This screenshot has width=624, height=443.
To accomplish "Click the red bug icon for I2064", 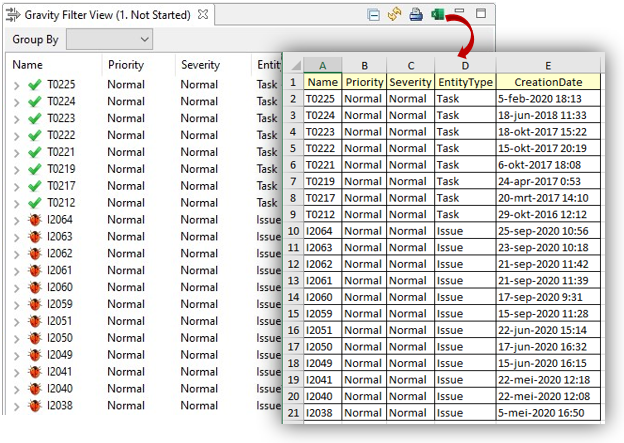I will tap(35, 219).
